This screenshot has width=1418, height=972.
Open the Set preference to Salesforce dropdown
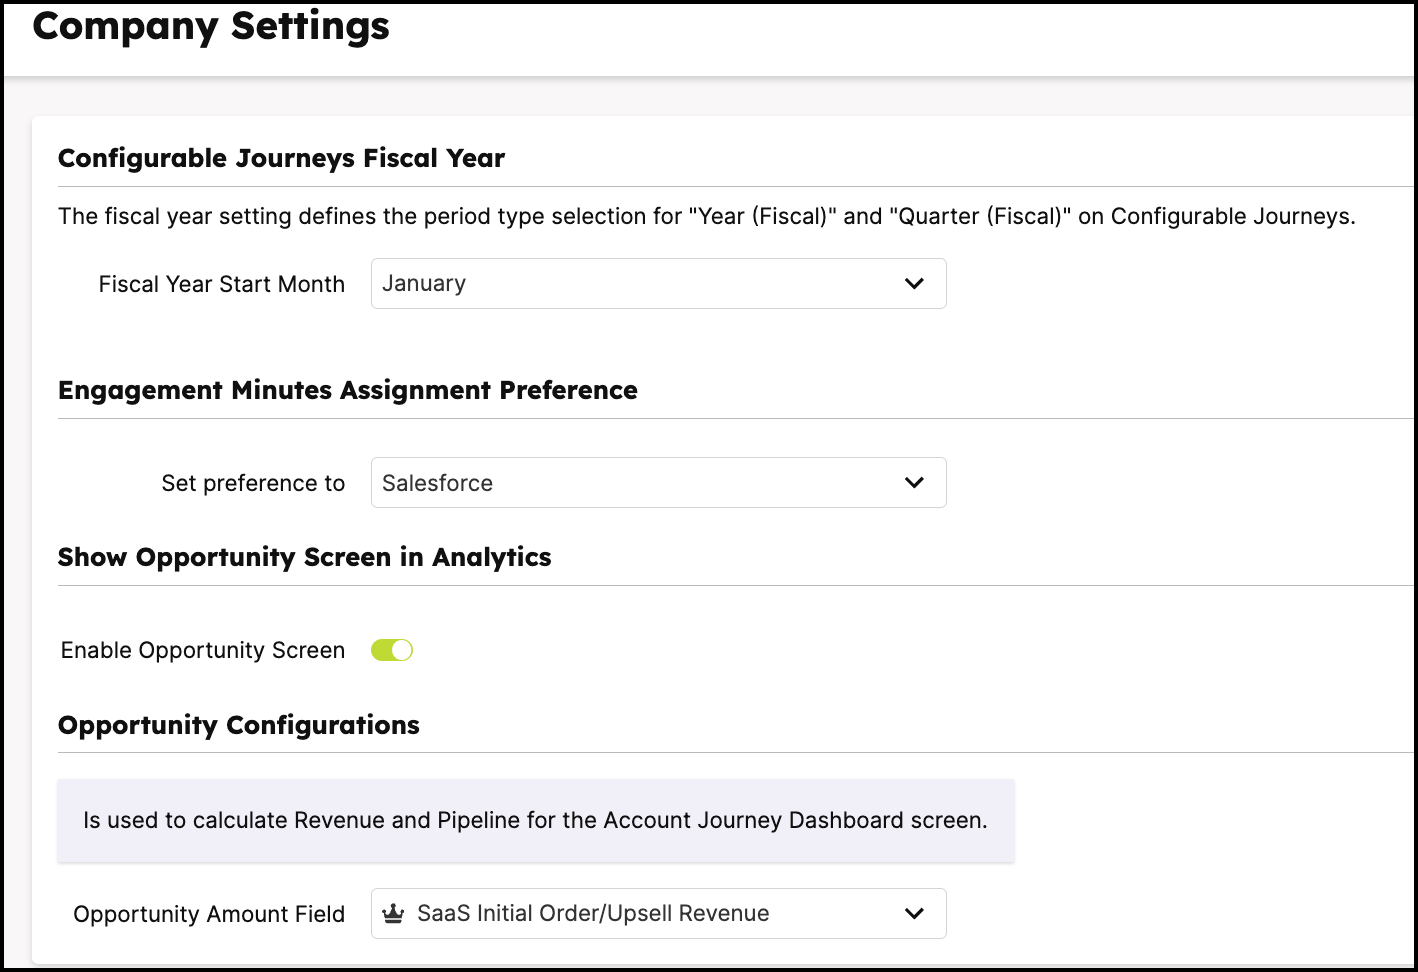(658, 483)
